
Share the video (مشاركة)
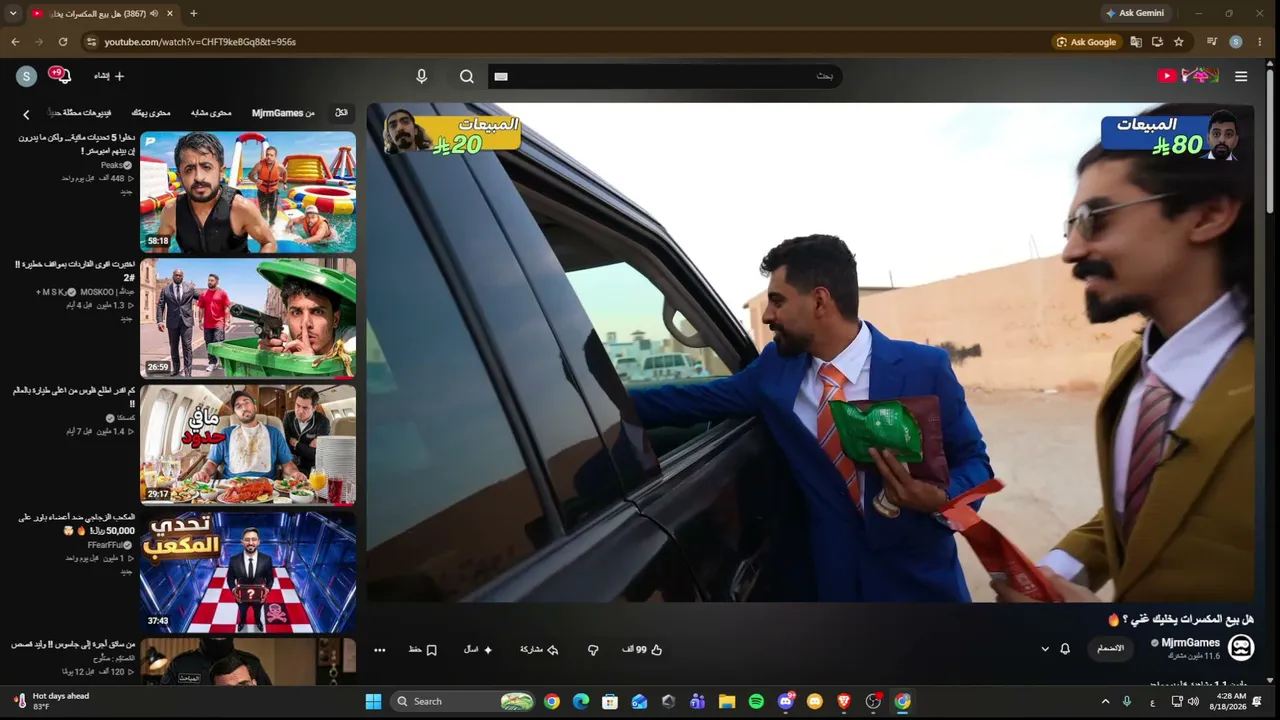[539, 649]
